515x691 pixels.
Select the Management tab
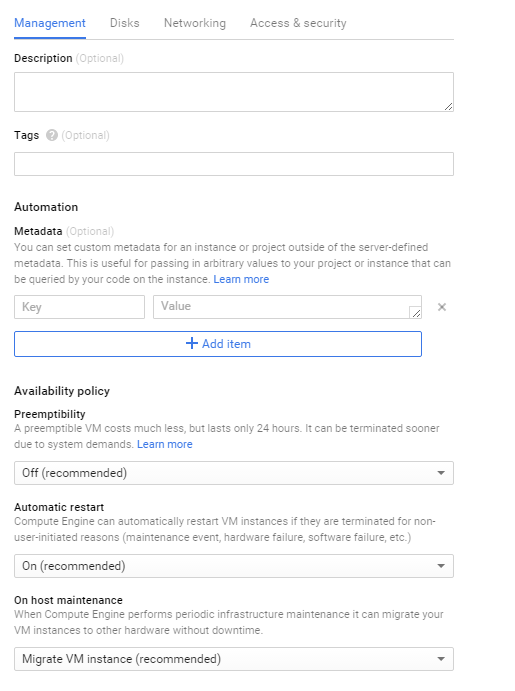click(x=50, y=23)
